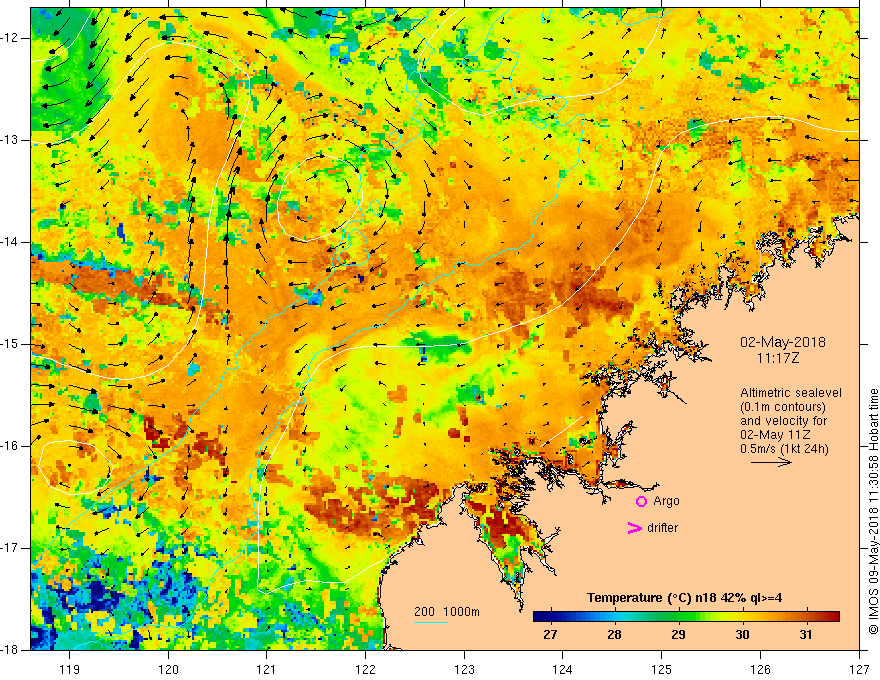Click the IMOS copyright timestamp text
This screenshot has width=880, height=680.
click(x=873, y=511)
